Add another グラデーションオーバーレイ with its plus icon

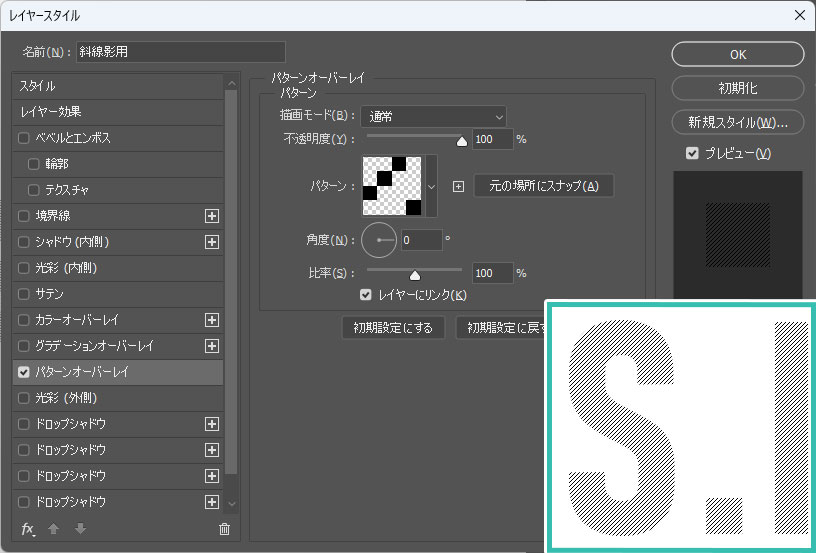(212, 346)
